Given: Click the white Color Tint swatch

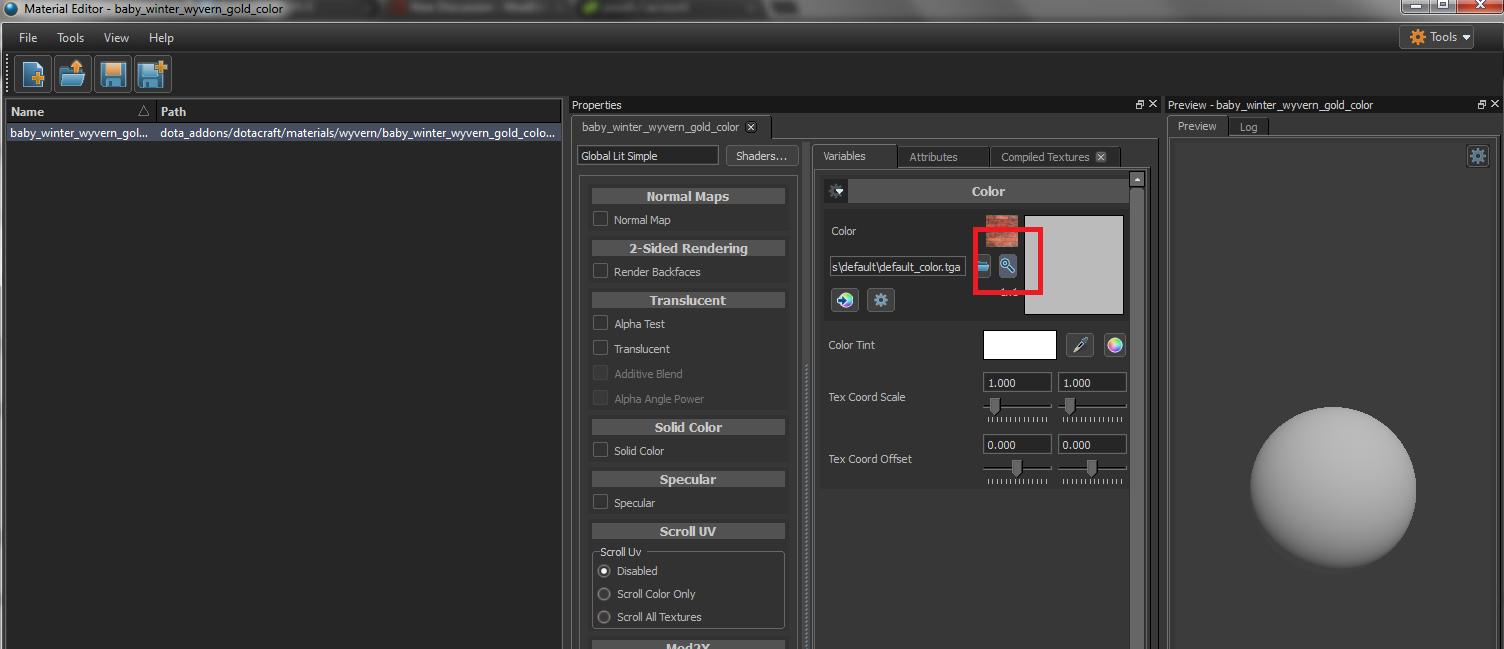Looking at the screenshot, I should point(1019,345).
